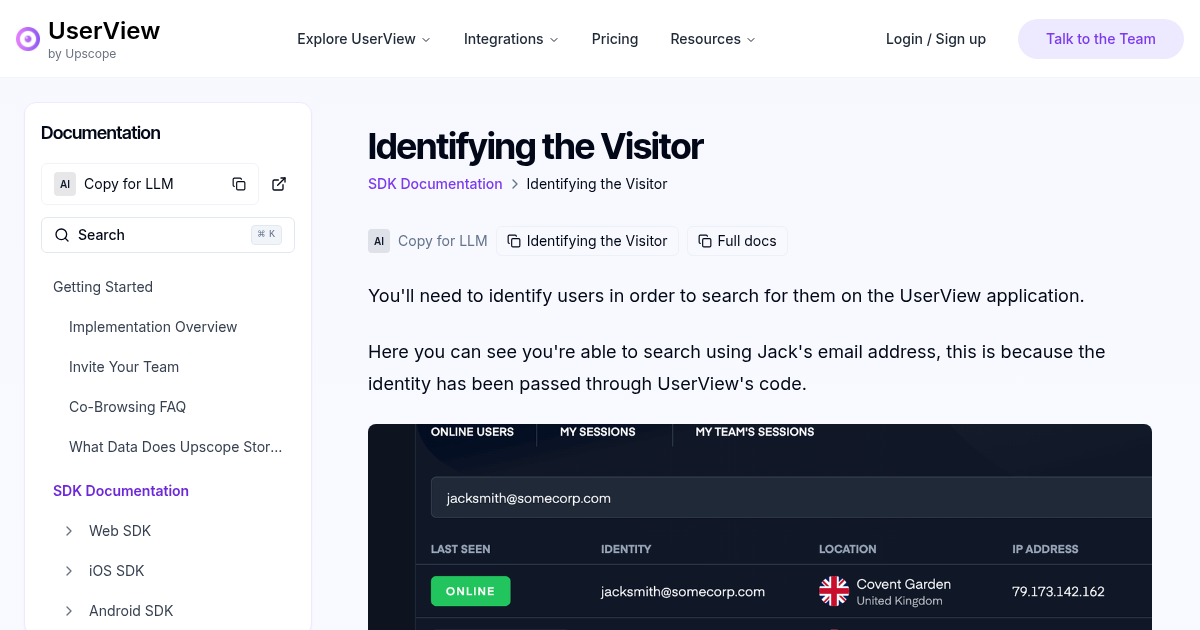Click green ONLINE status badge
1200x630 pixels.
(x=471, y=591)
